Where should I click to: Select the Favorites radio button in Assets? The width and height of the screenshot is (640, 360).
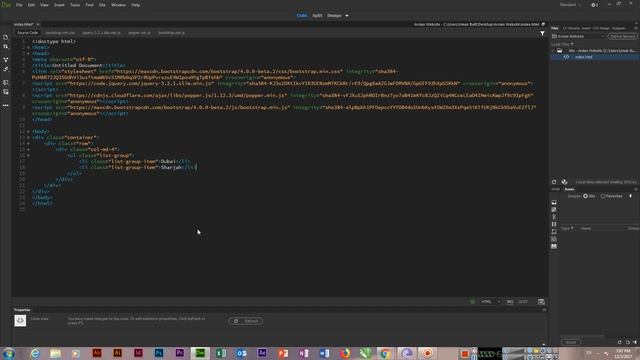(x=603, y=196)
